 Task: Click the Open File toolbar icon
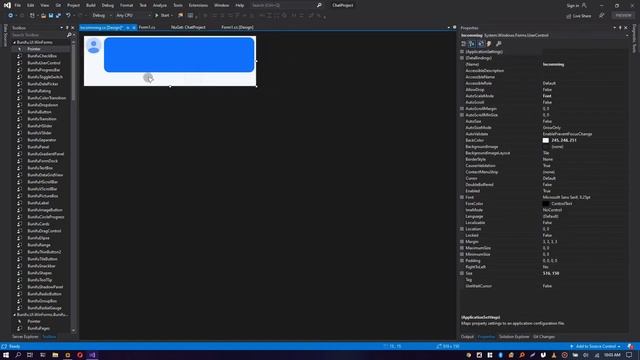pyautogui.click(x=43, y=16)
